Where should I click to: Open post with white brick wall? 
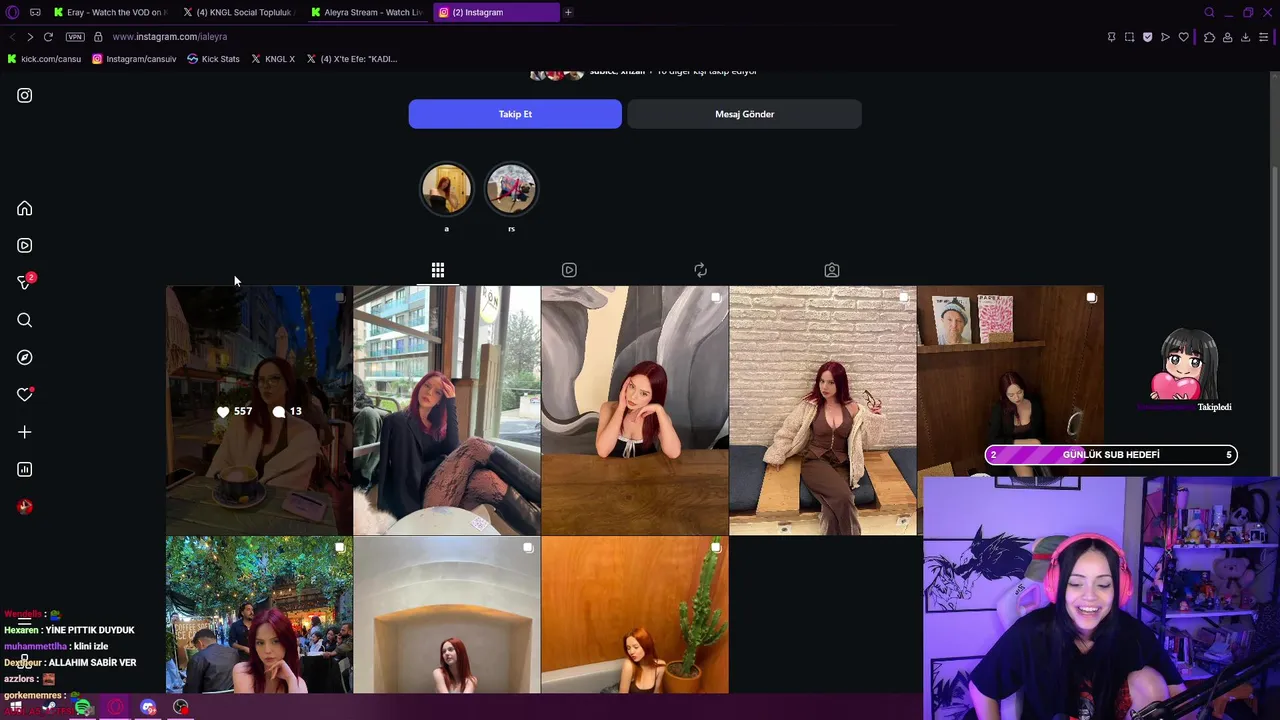823,411
